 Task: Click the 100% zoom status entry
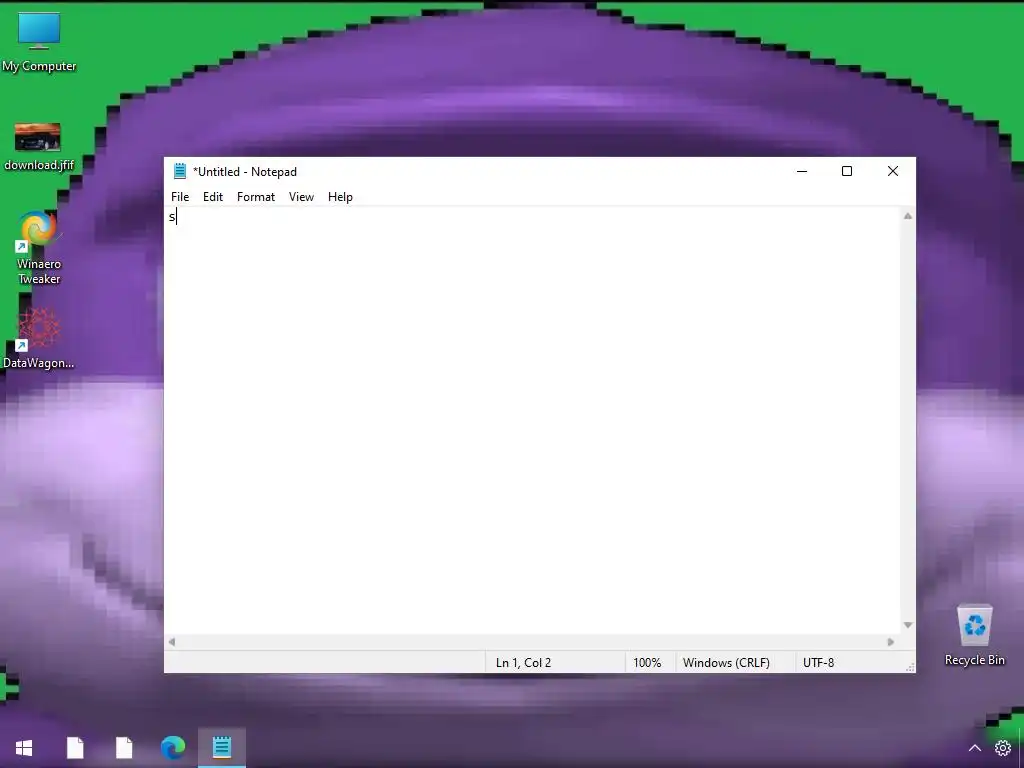point(647,662)
